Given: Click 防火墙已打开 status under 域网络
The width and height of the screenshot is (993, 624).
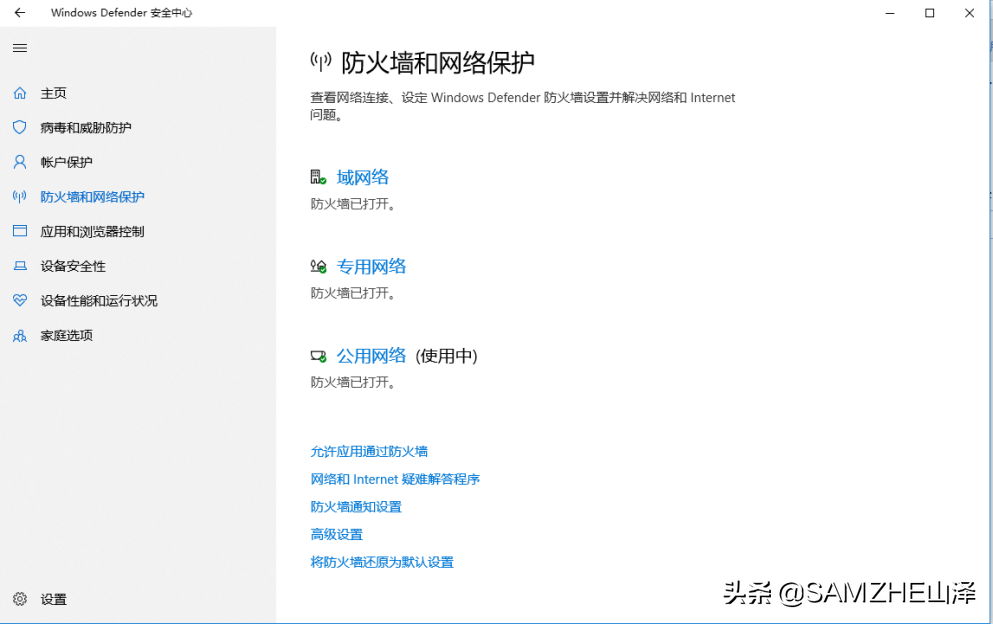Looking at the screenshot, I should pyautogui.click(x=353, y=204).
